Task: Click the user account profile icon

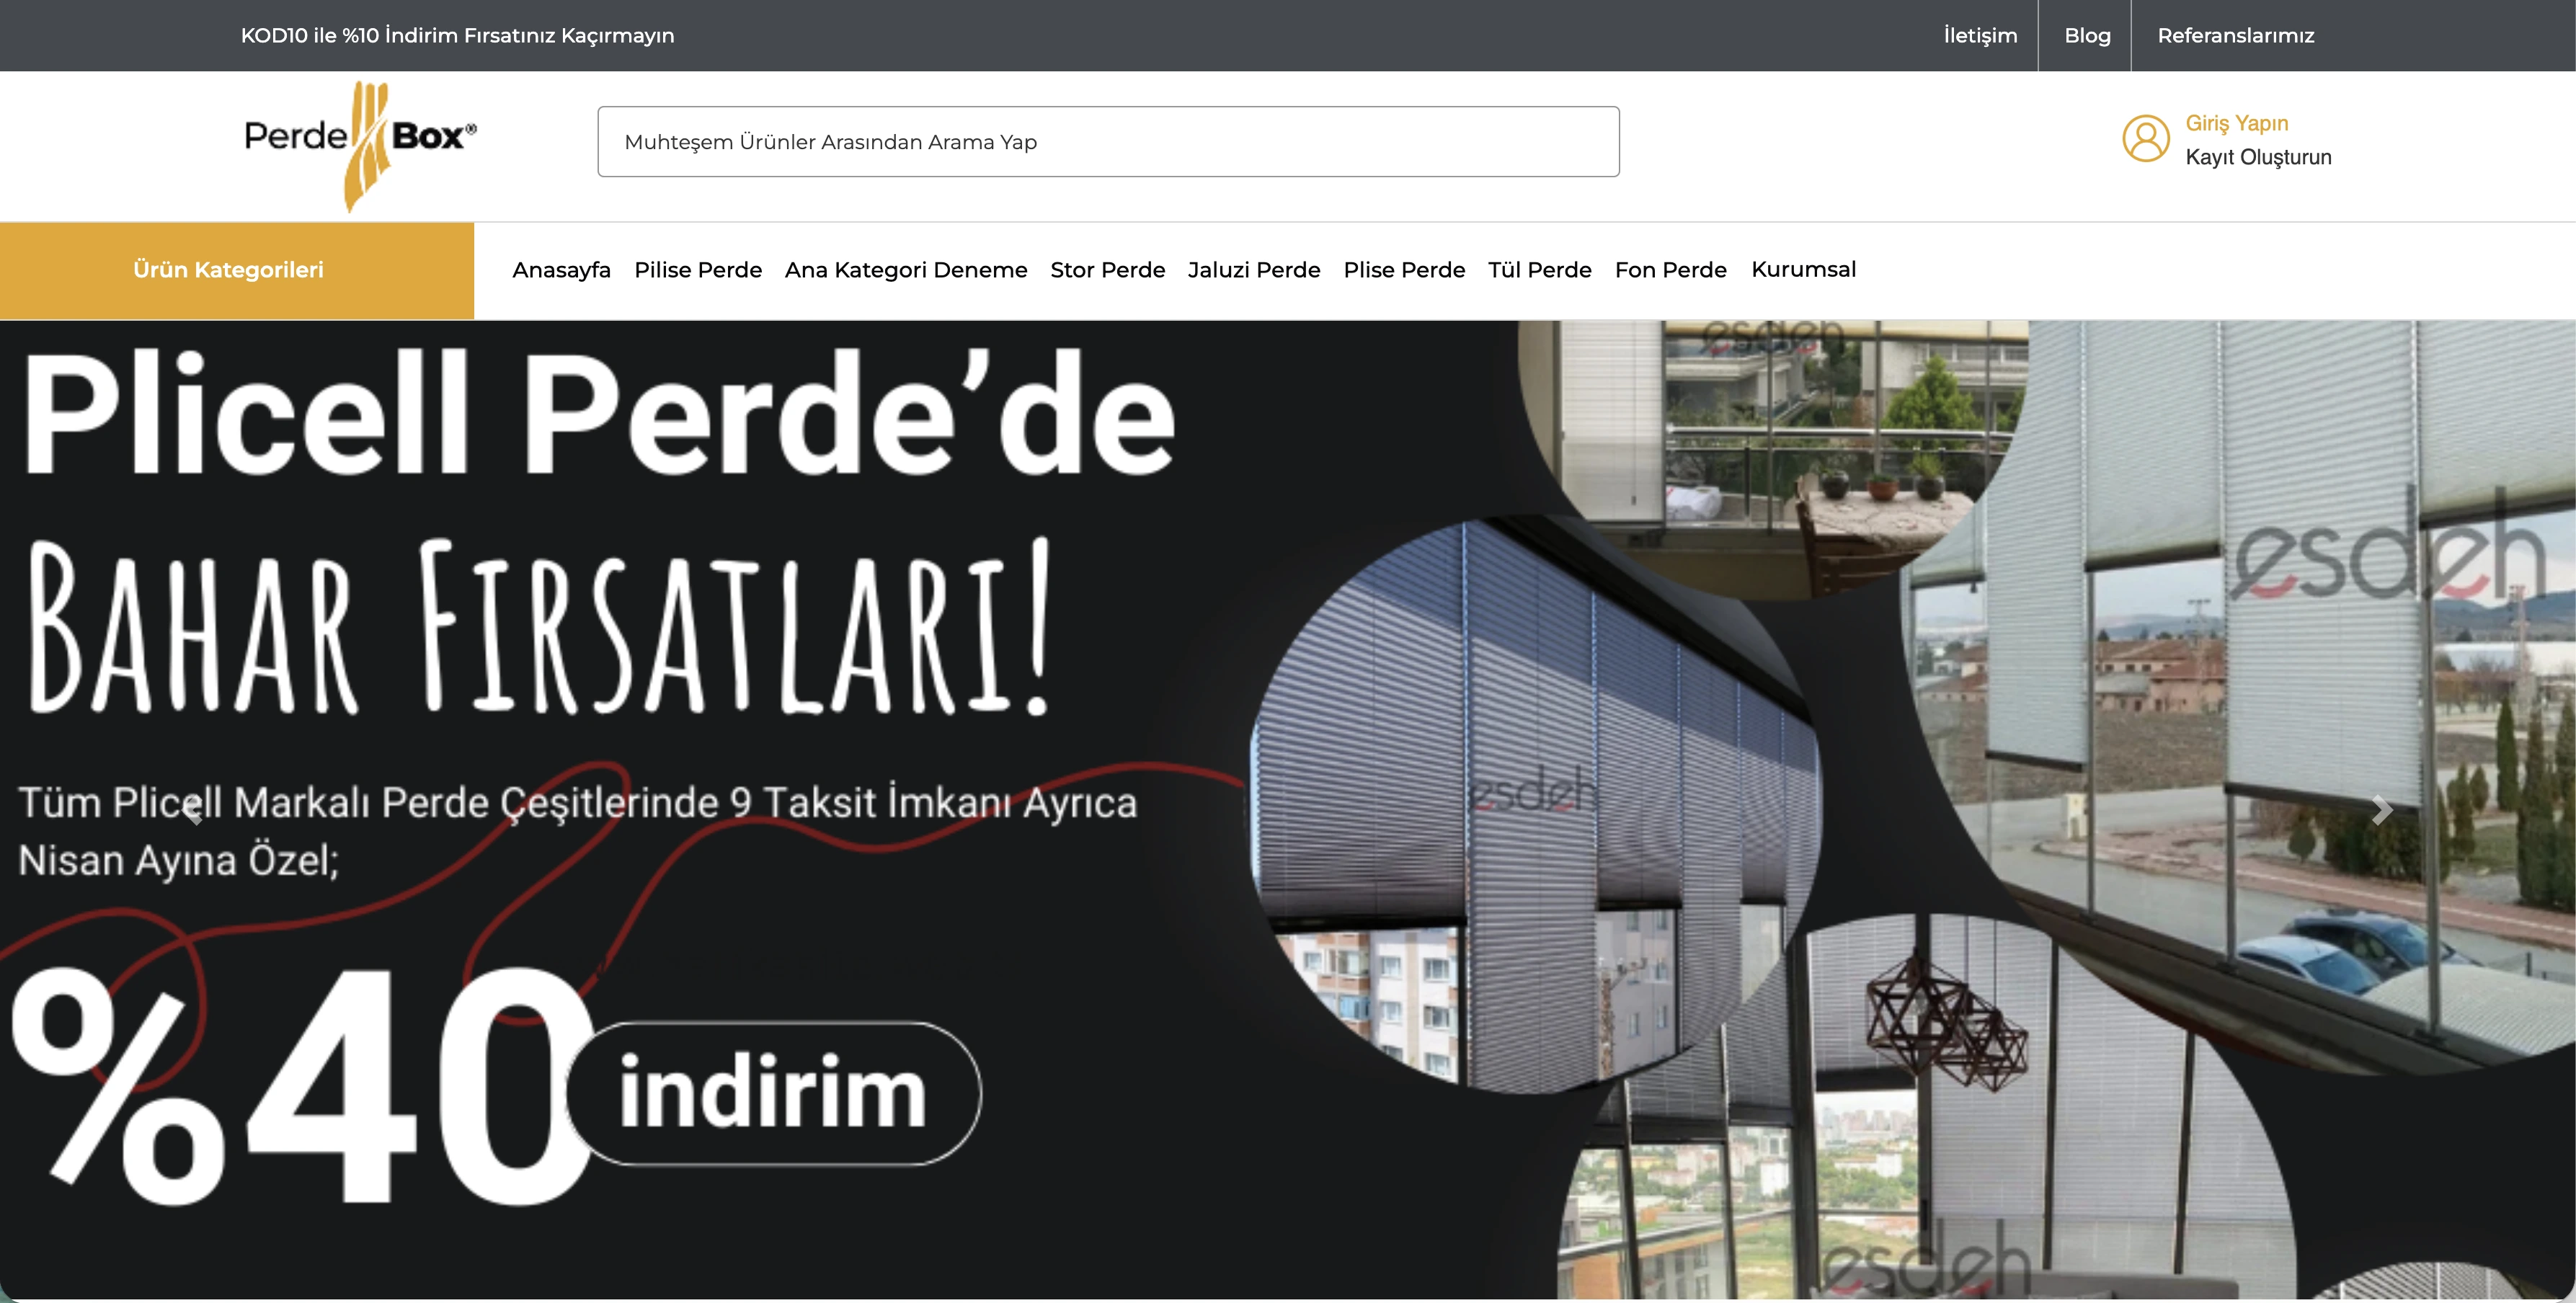Action: 2145,139
